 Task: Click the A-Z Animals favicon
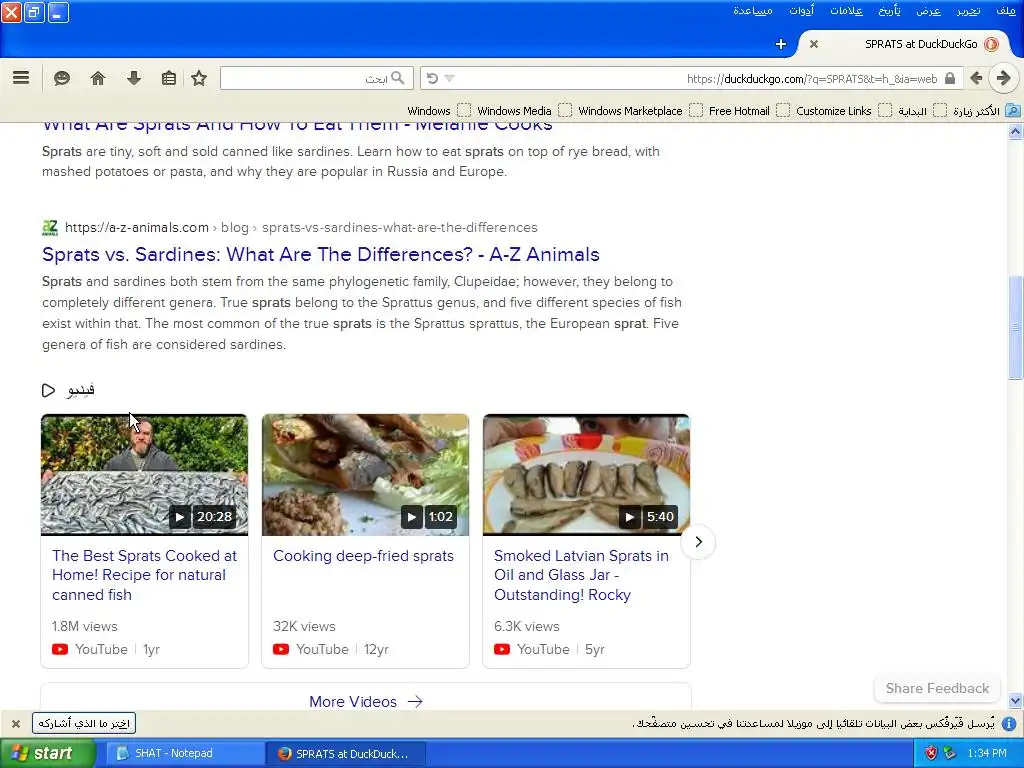[50, 227]
